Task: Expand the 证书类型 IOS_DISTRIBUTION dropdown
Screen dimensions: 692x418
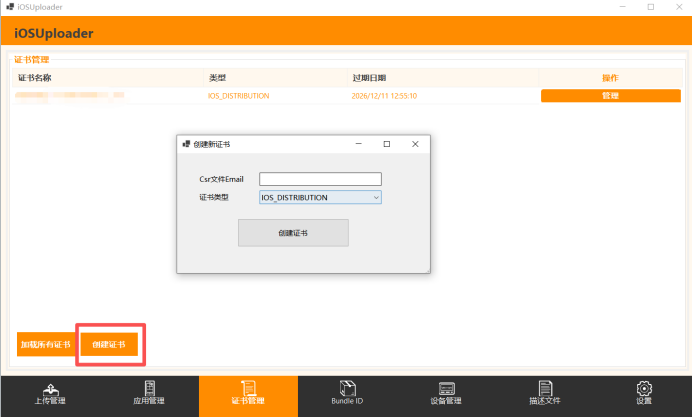Action: pos(320,197)
